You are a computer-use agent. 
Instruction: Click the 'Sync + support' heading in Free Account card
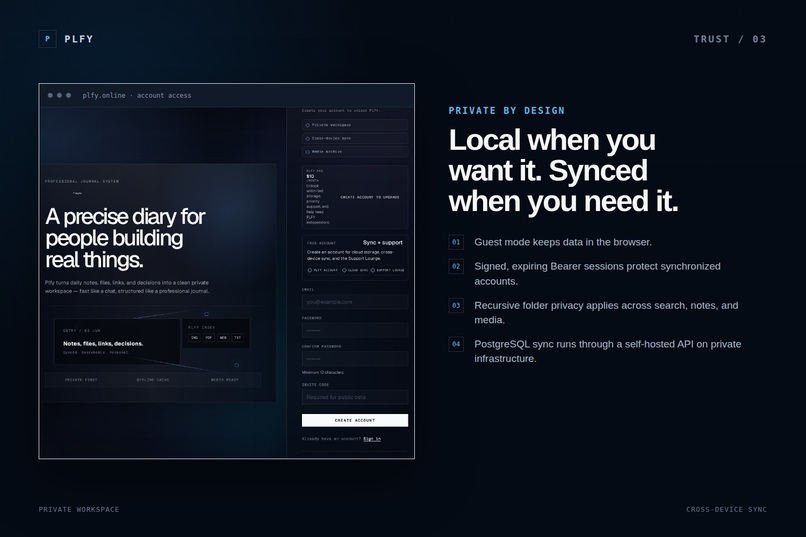(x=382, y=243)
